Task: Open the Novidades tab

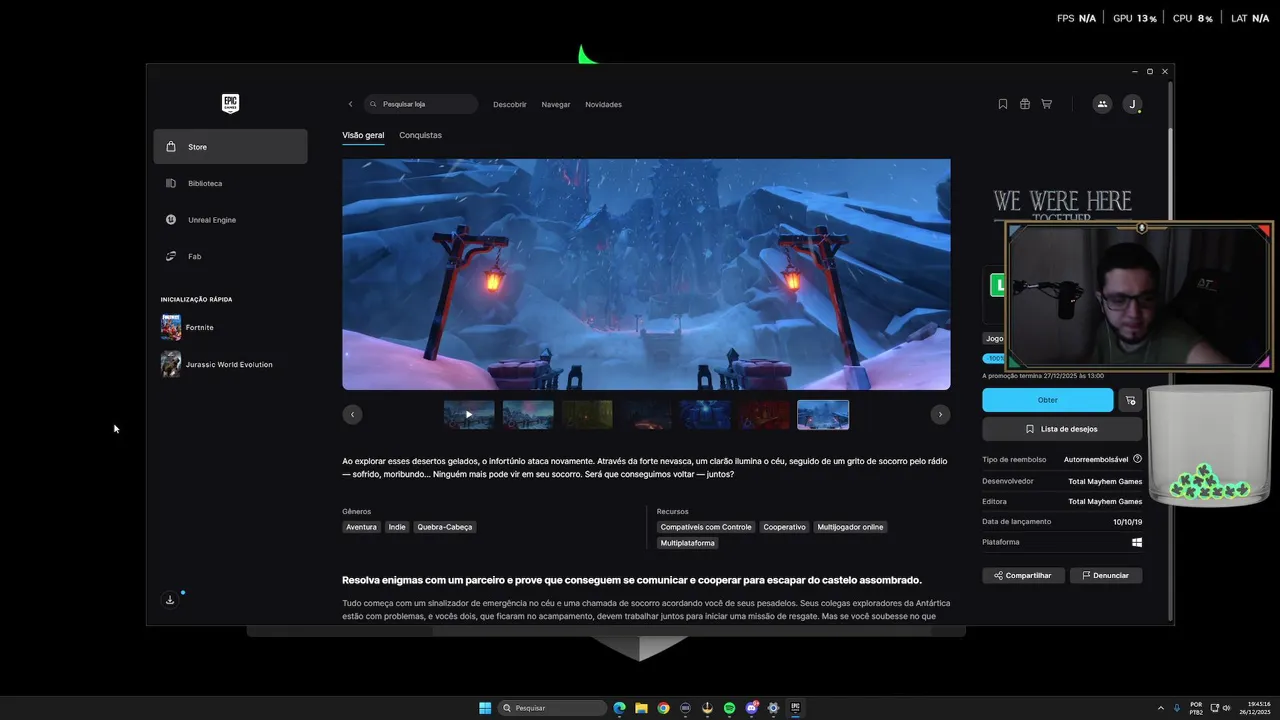Action: click(604, 104)
